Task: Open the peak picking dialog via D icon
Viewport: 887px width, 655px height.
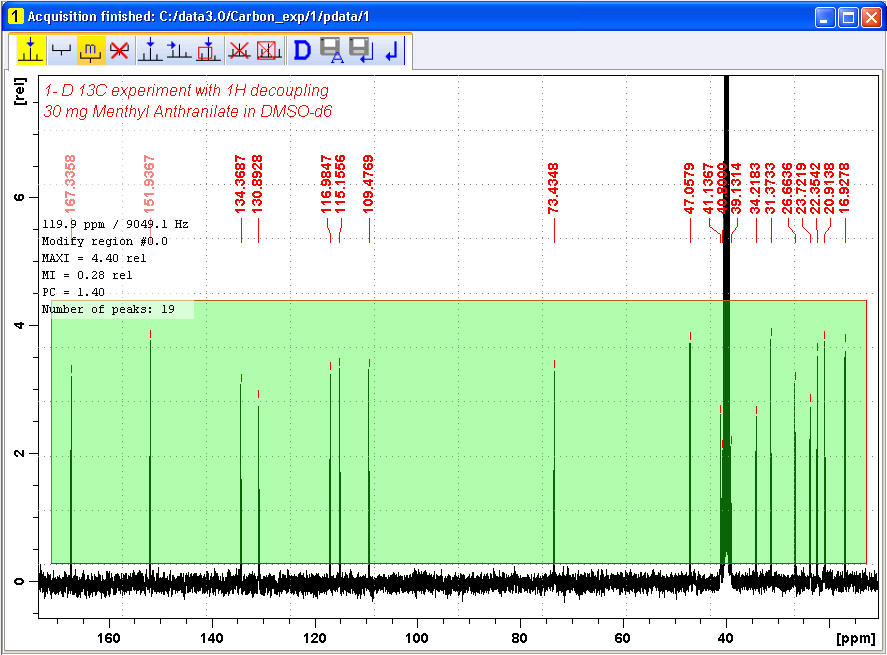Action: (x=302, y=50)
